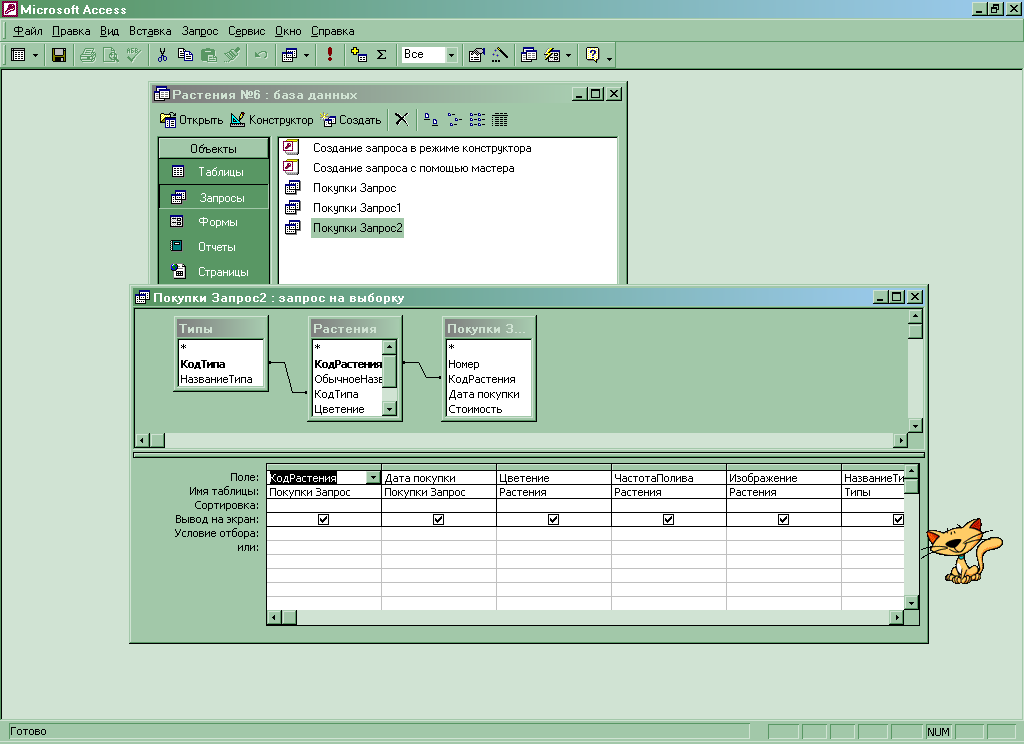This screenshot has height=744, width=1024.
Task: Open the Файл menu
Action: (x=27, y=31)
